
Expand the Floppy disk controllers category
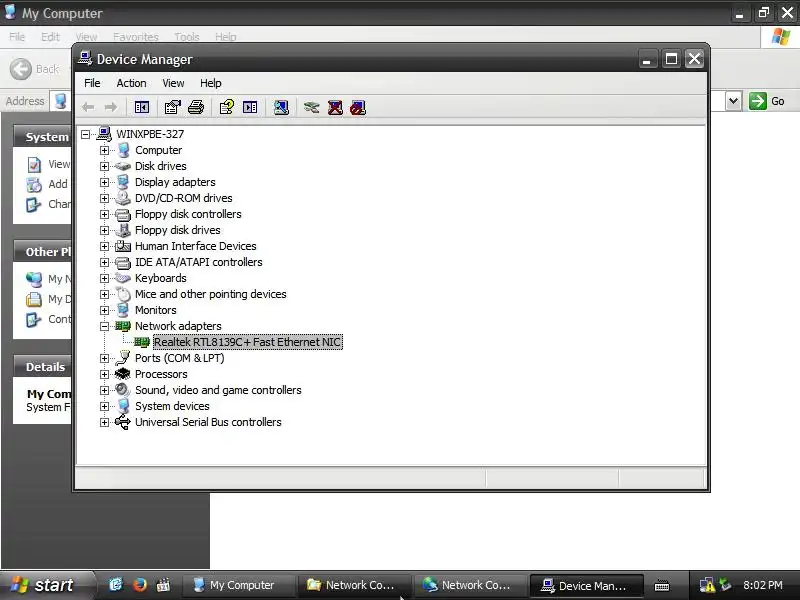104,214
